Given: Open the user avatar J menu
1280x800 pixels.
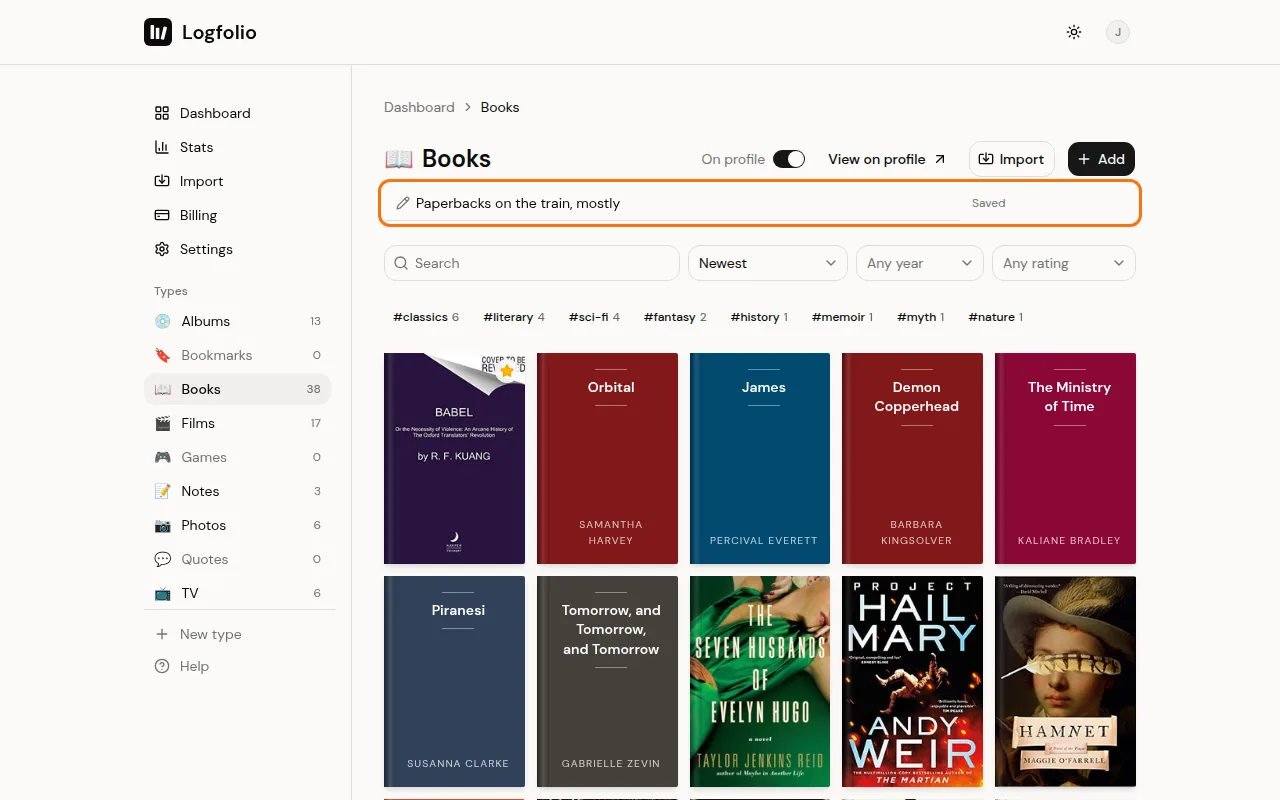Looking at the screenshot, I should coord(1117,32).
